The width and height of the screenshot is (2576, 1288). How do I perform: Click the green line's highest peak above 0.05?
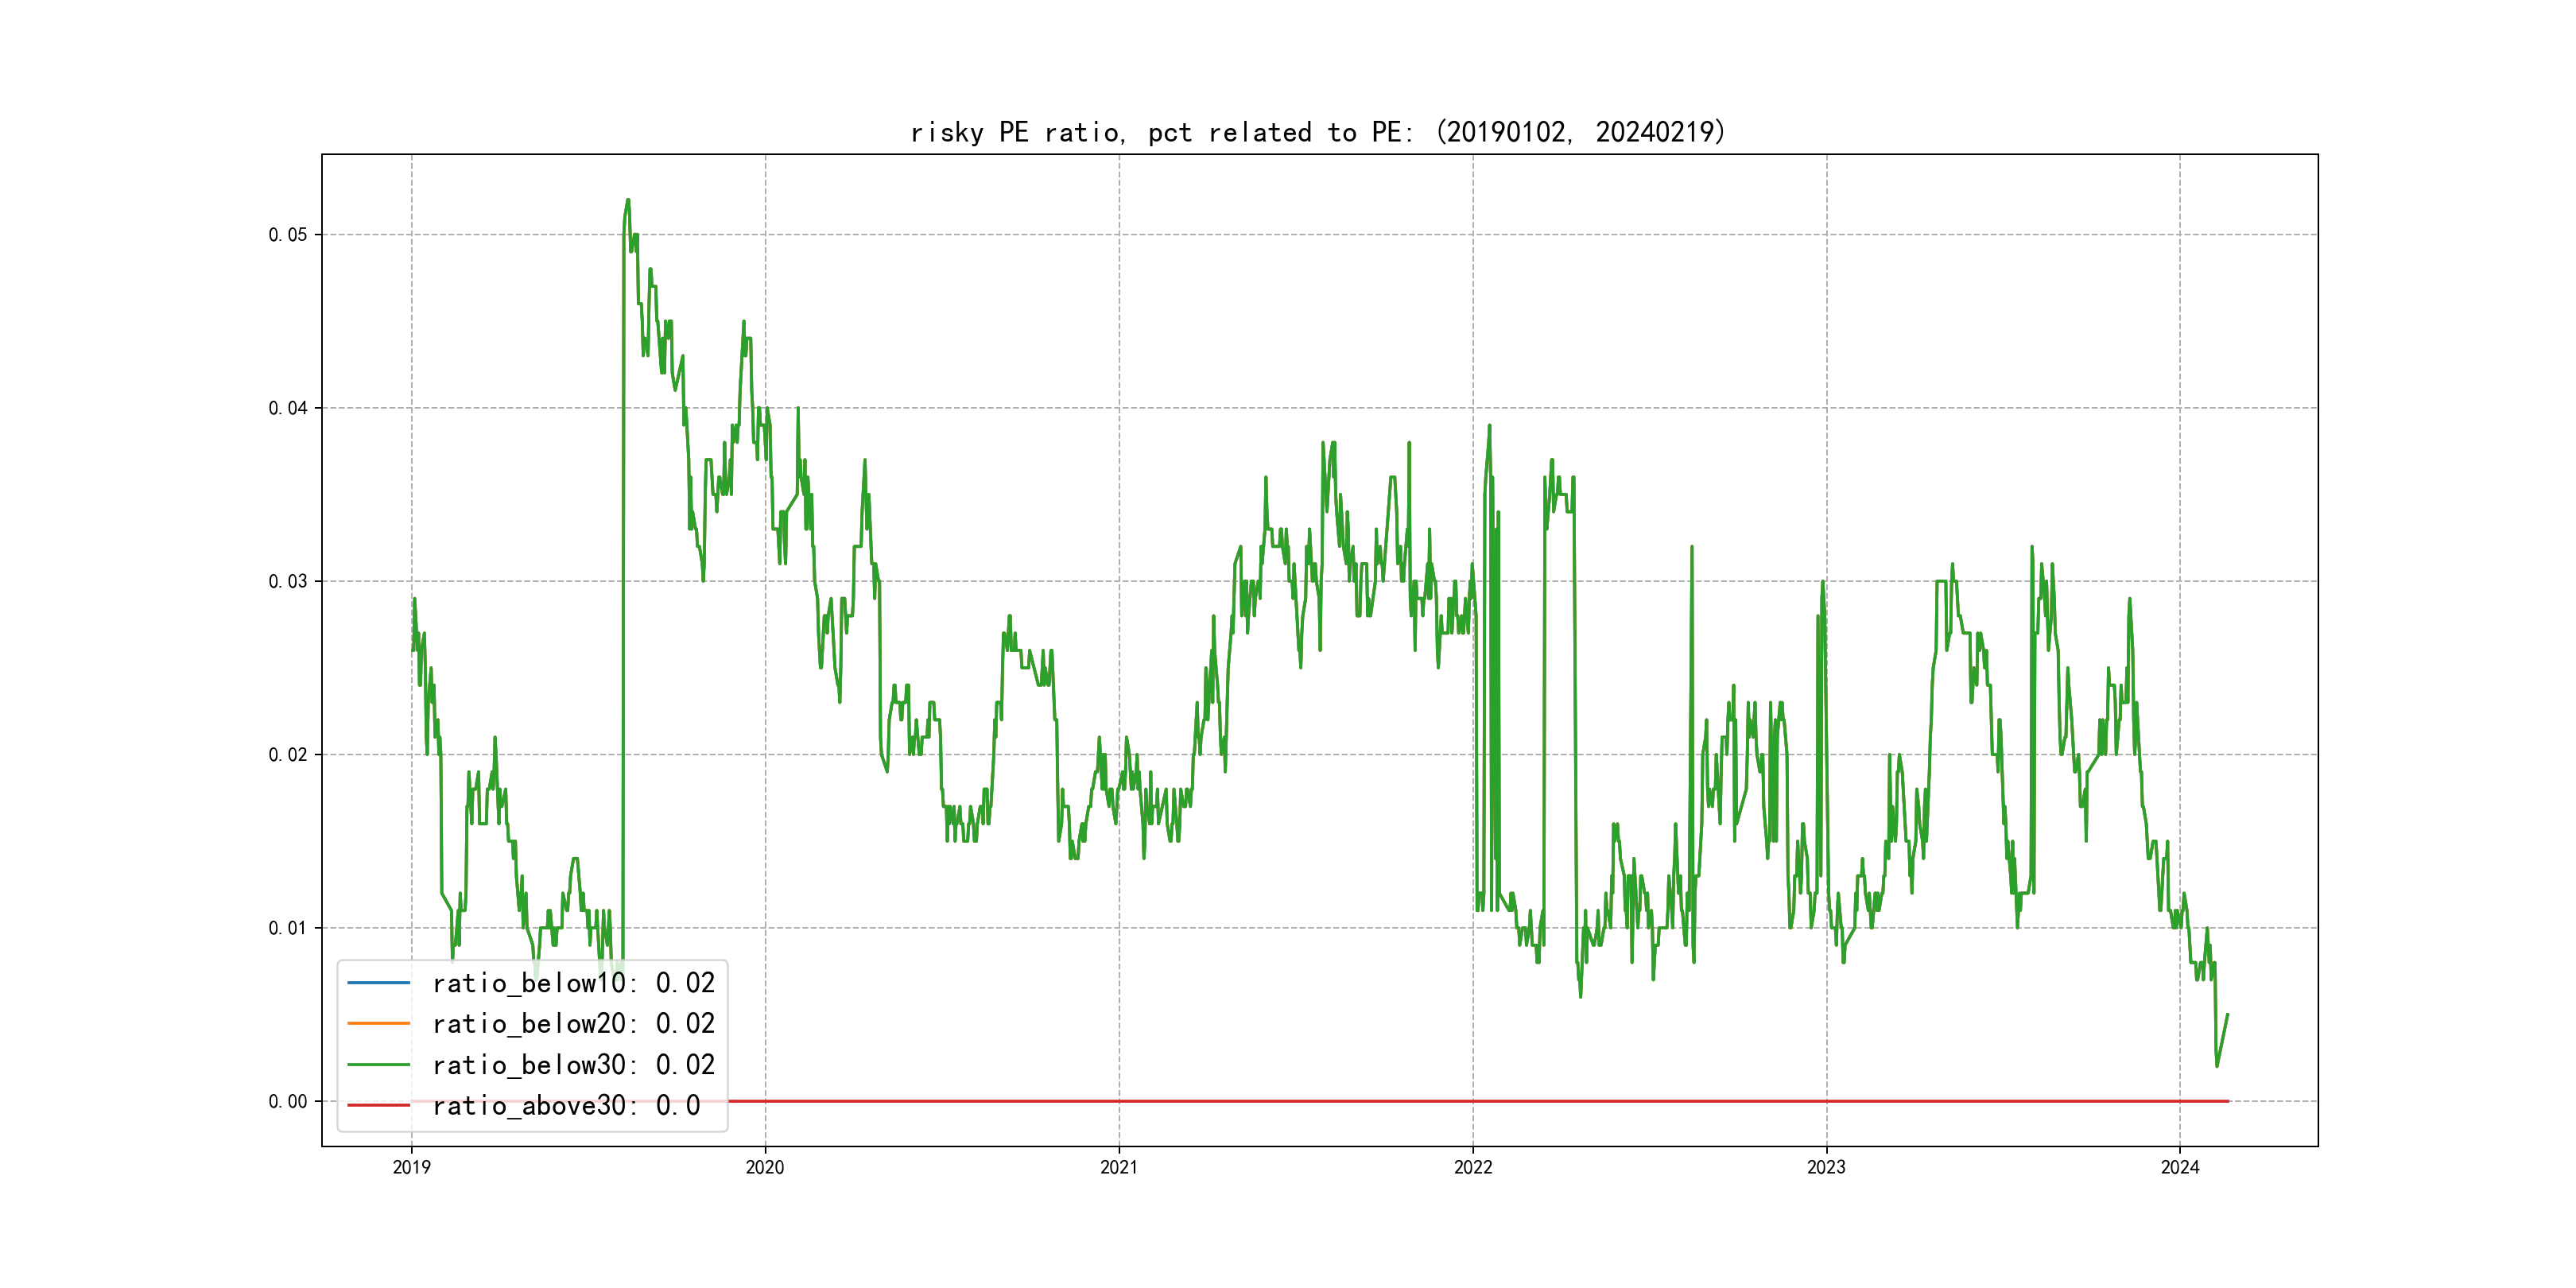628,200
